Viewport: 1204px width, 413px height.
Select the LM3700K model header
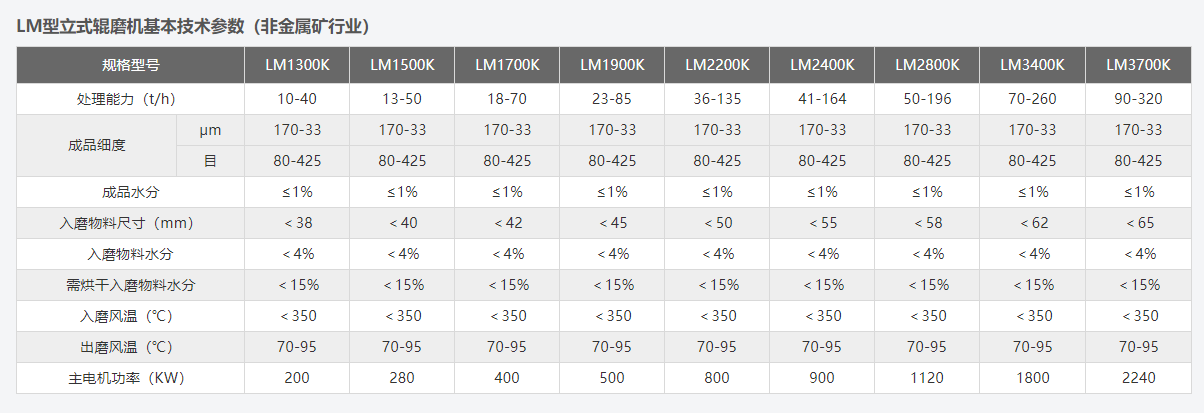click(1138, 65)
